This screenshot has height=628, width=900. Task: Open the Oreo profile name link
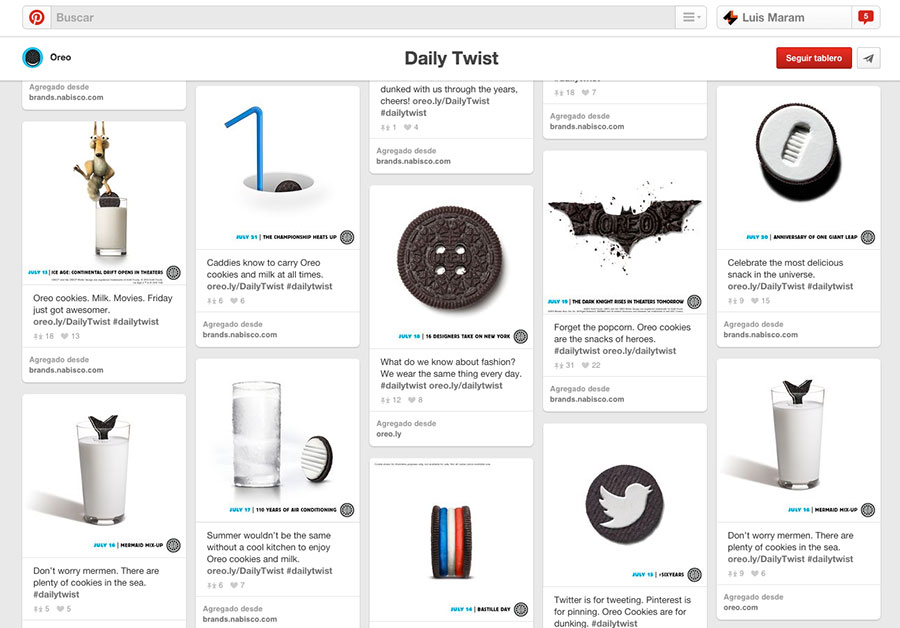coord(60,58)
